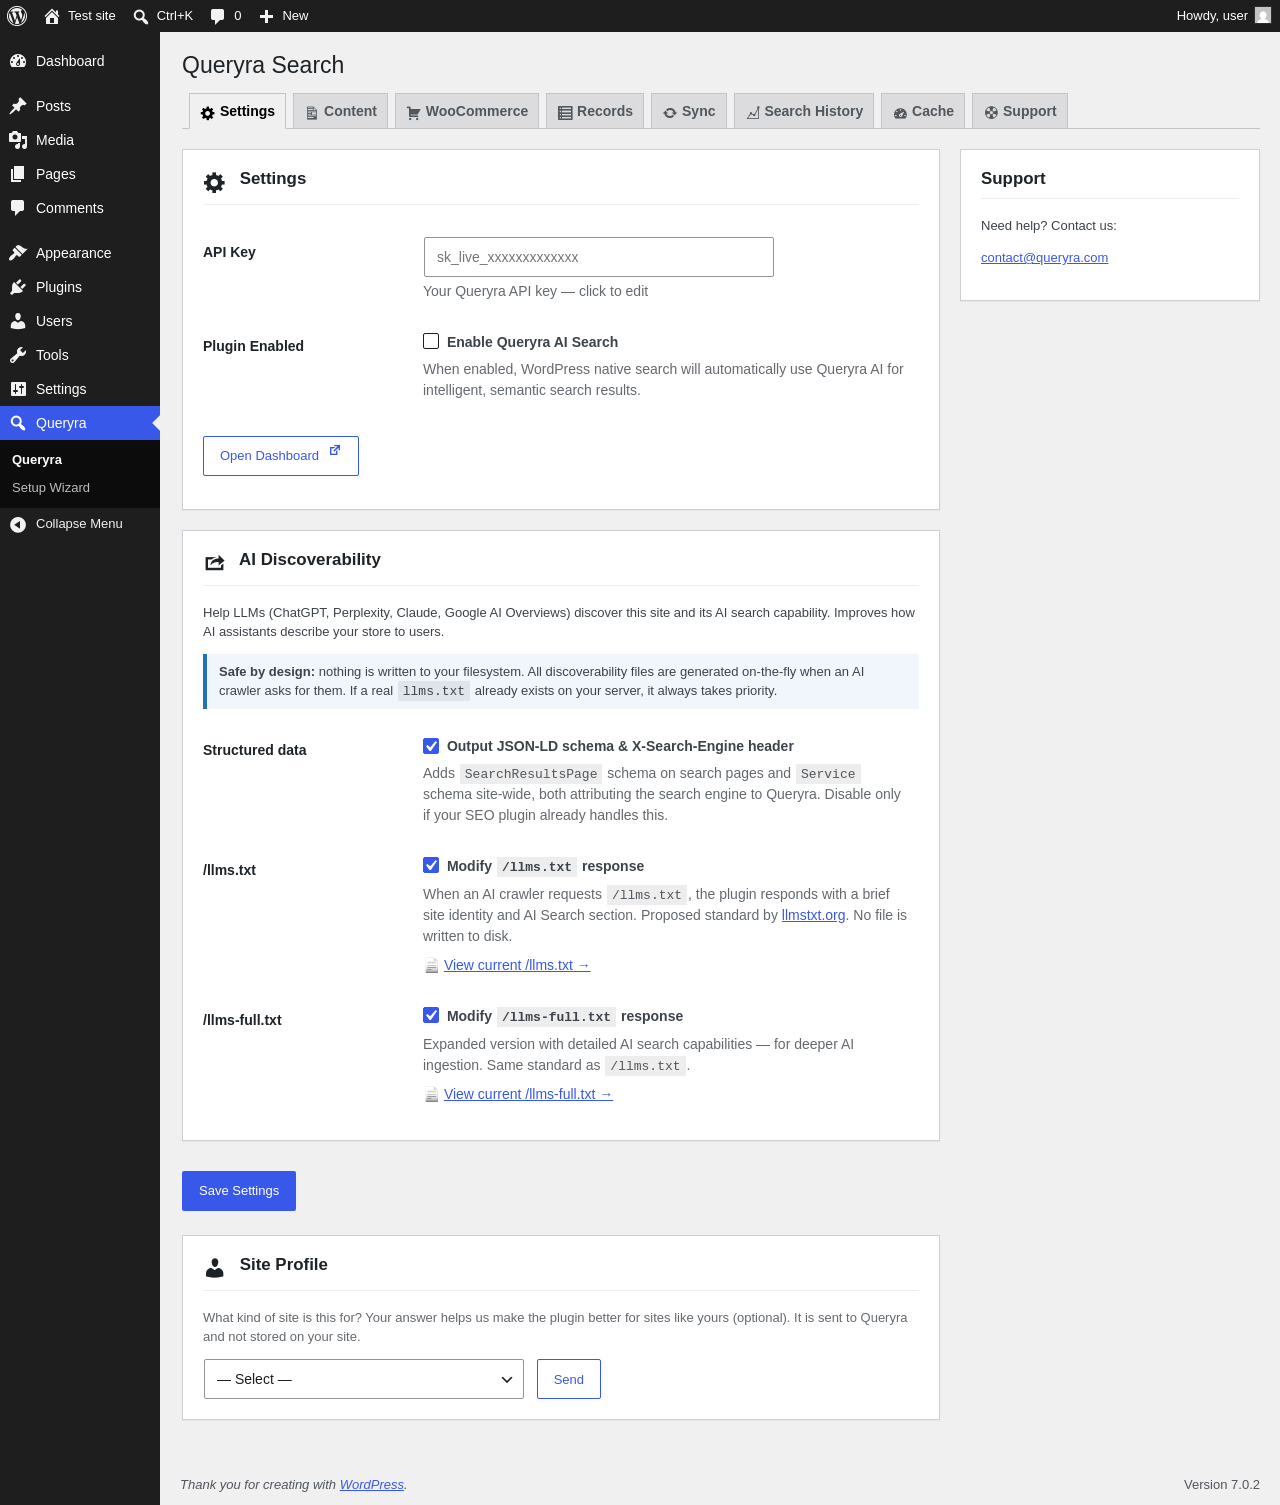Click the gauge icon on Cache tab

point(900,113)
